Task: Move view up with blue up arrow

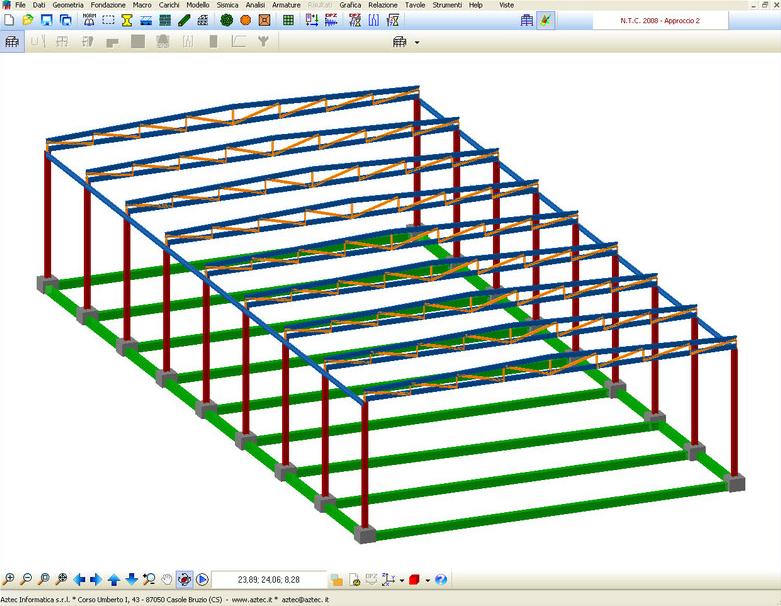Action: pyautogui.click(x=114, y=579)
